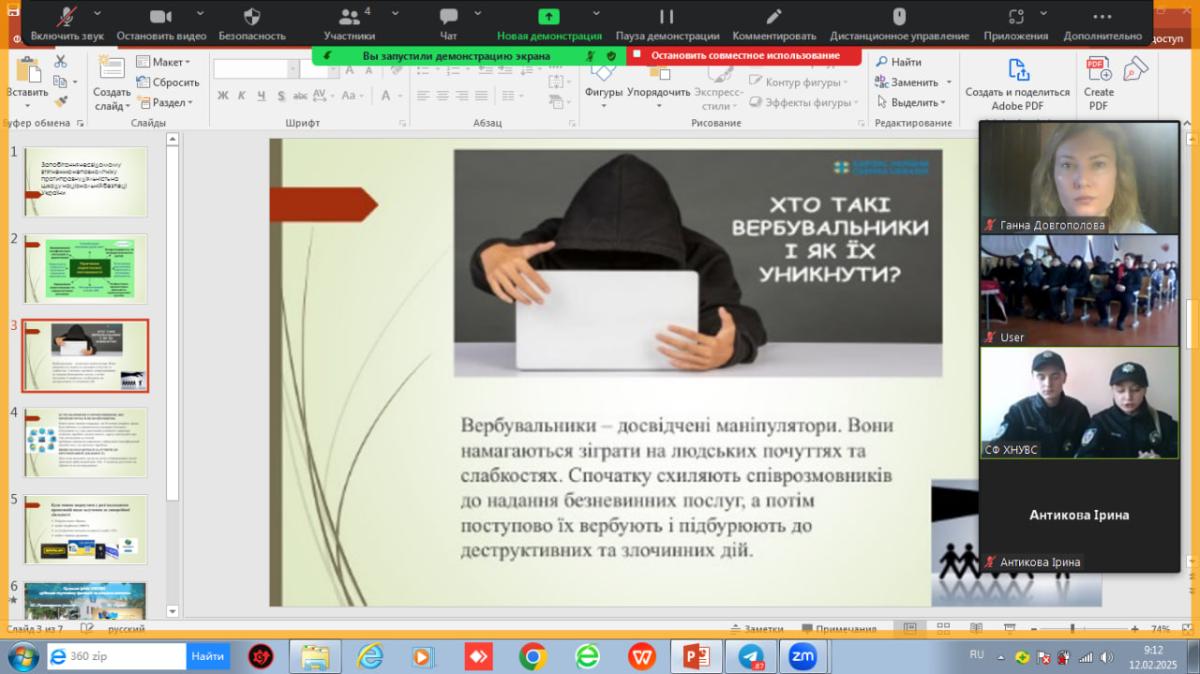Open Безопасность shield icon in Zoom bar

(x=252, y=16)
